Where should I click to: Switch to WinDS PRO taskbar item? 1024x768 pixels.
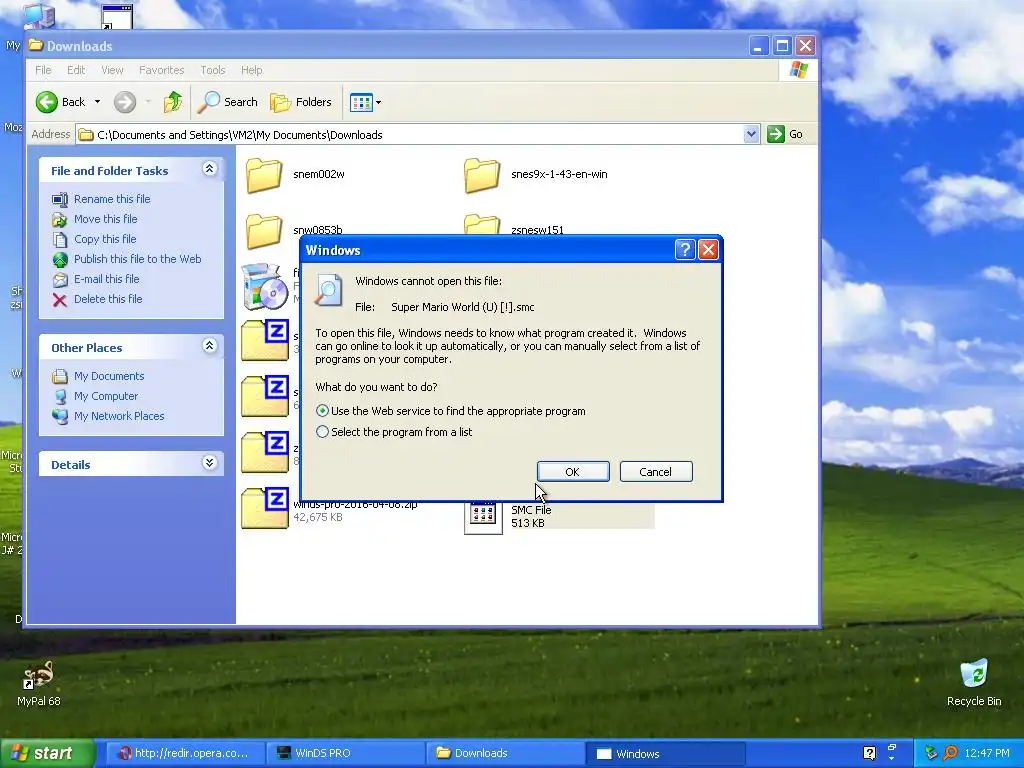click(x=345, y=753)
